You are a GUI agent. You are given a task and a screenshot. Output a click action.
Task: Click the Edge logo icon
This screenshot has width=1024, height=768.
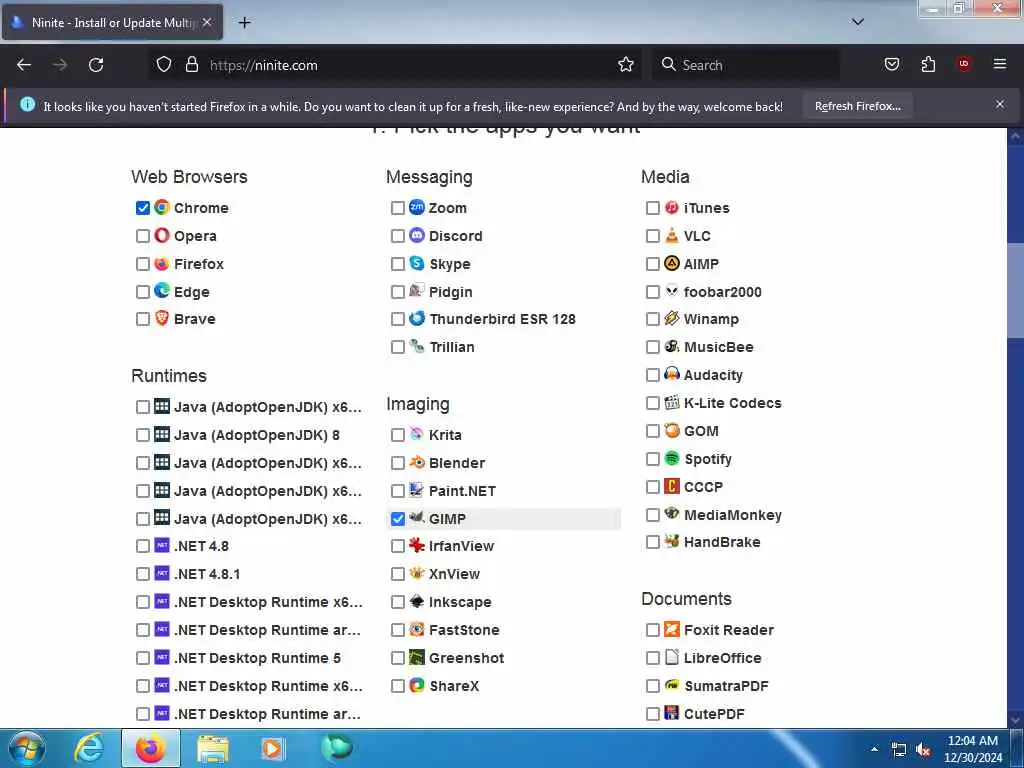[161, 291]
